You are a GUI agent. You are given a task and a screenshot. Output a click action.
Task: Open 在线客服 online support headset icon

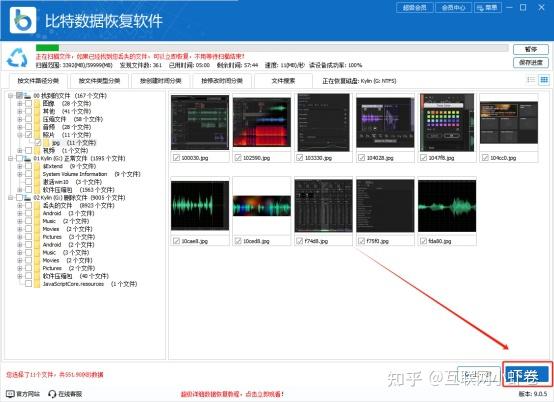click(x=52, y=394)
